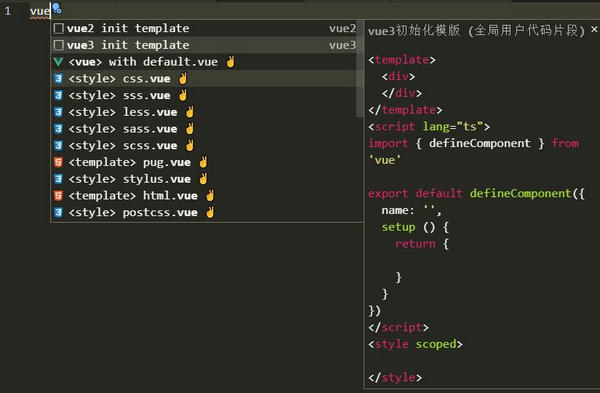
Task: Click the CSS icon beside sass.vue
Action: [x=58, y=129]
